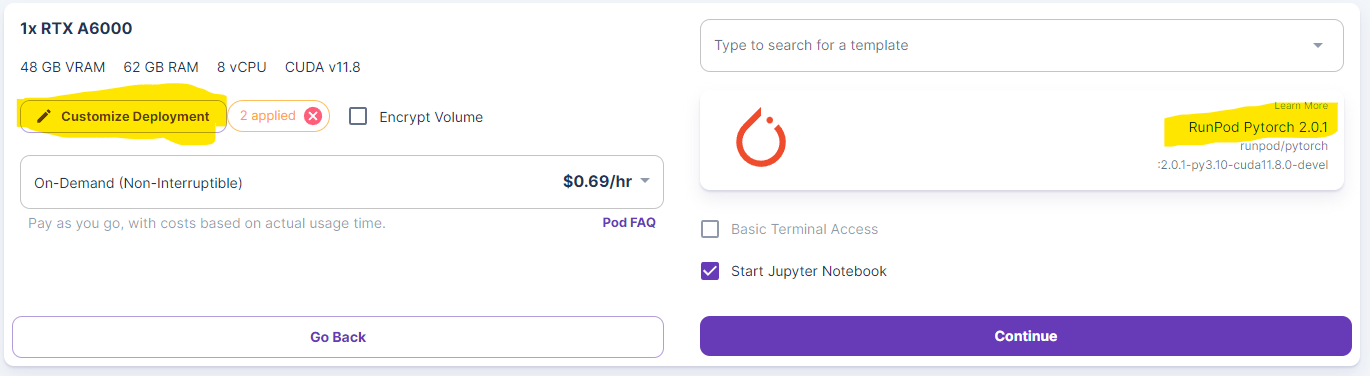Remove applied filters with red X icon
1370x376 pixels.
coord(312,117)
